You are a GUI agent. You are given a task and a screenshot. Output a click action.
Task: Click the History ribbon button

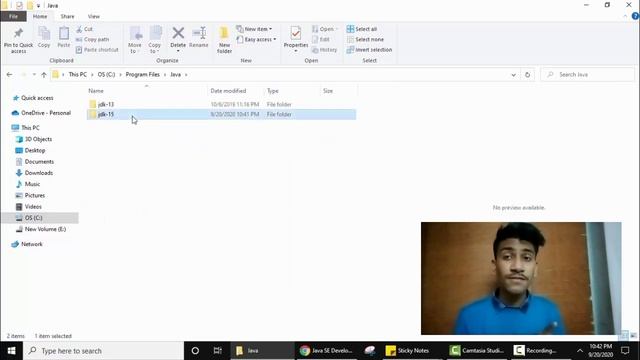(324, 49)
